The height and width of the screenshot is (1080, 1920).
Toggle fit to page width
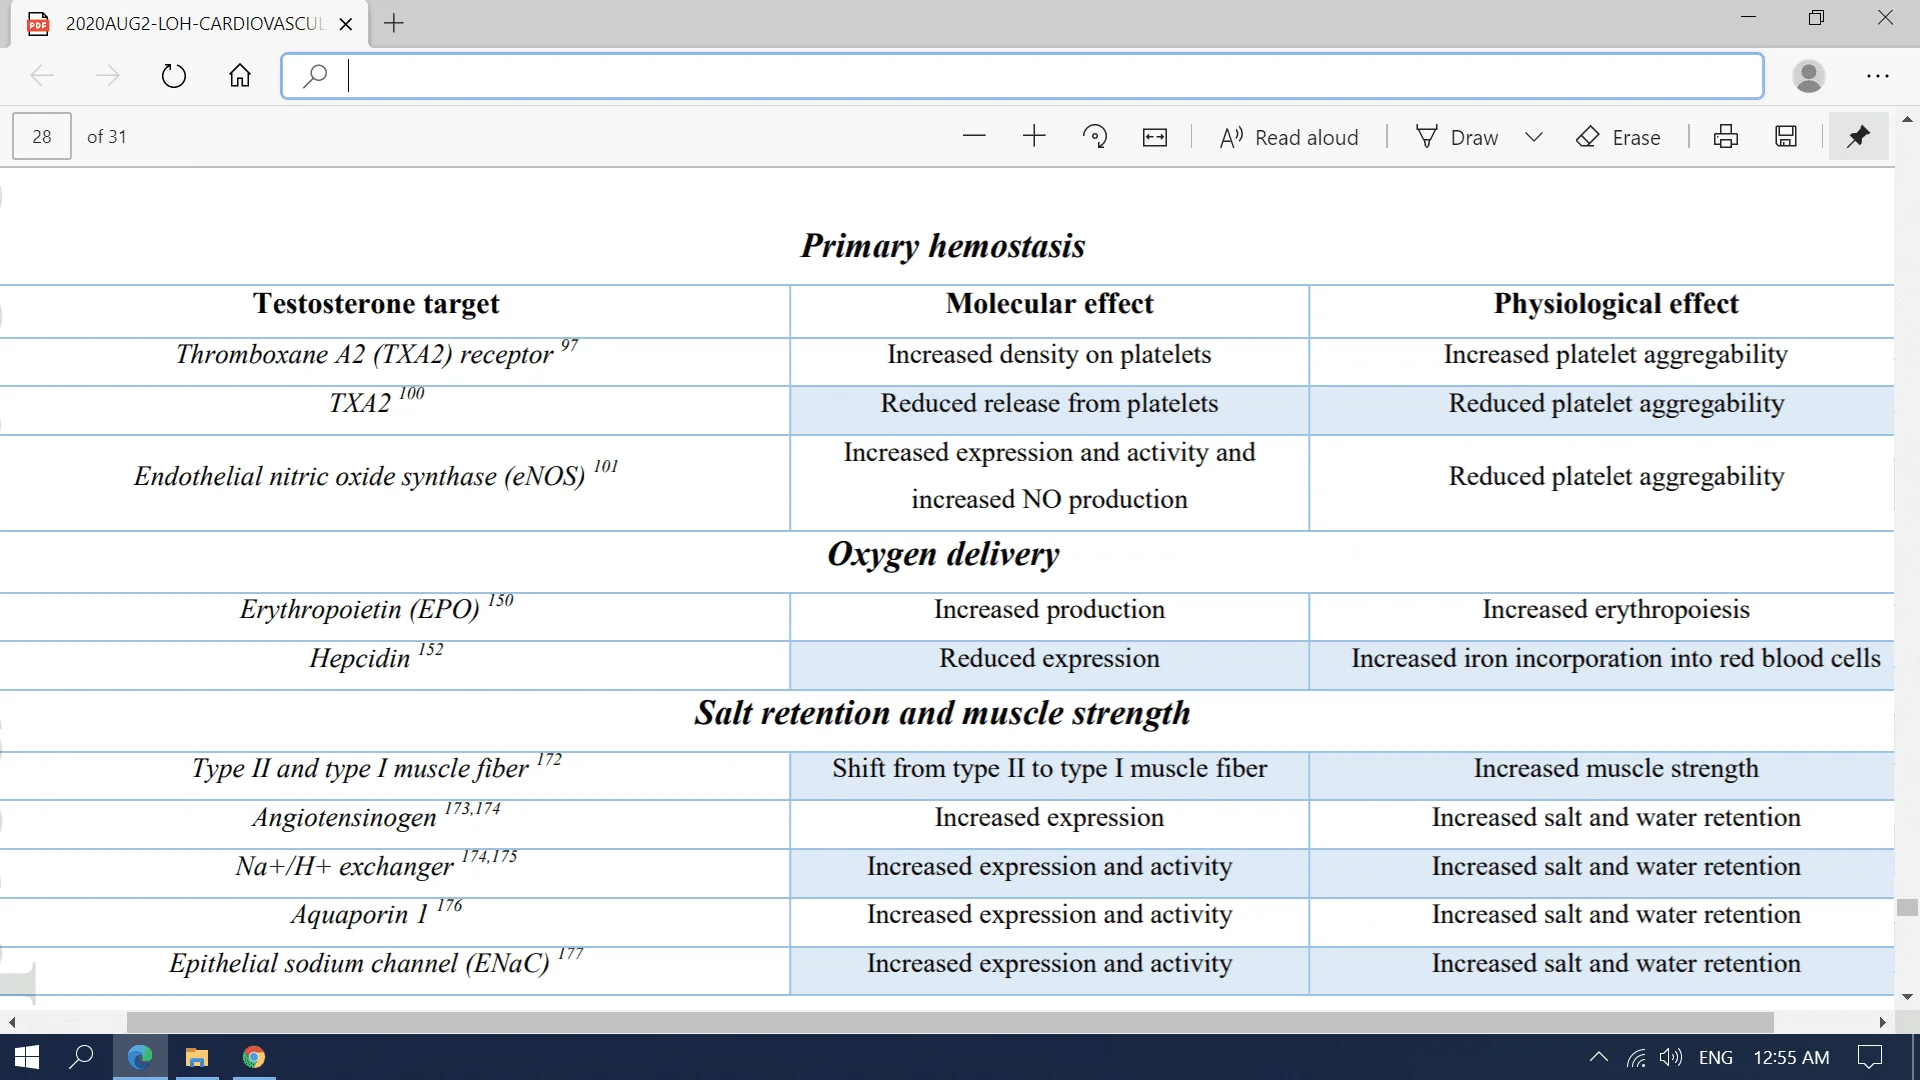point(1155,137)
